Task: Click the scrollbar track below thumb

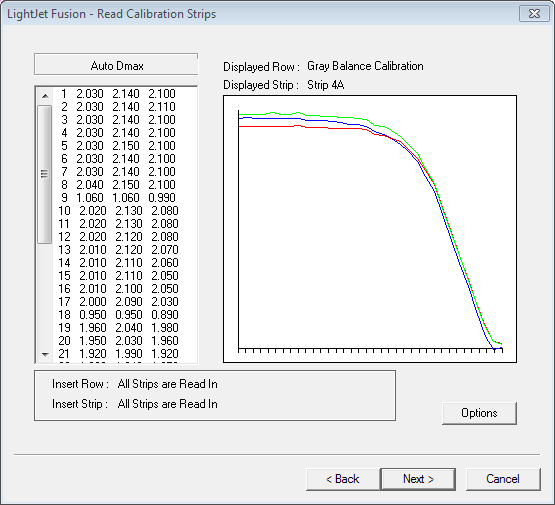Action: pyautogui.click(x=45, y=294)
